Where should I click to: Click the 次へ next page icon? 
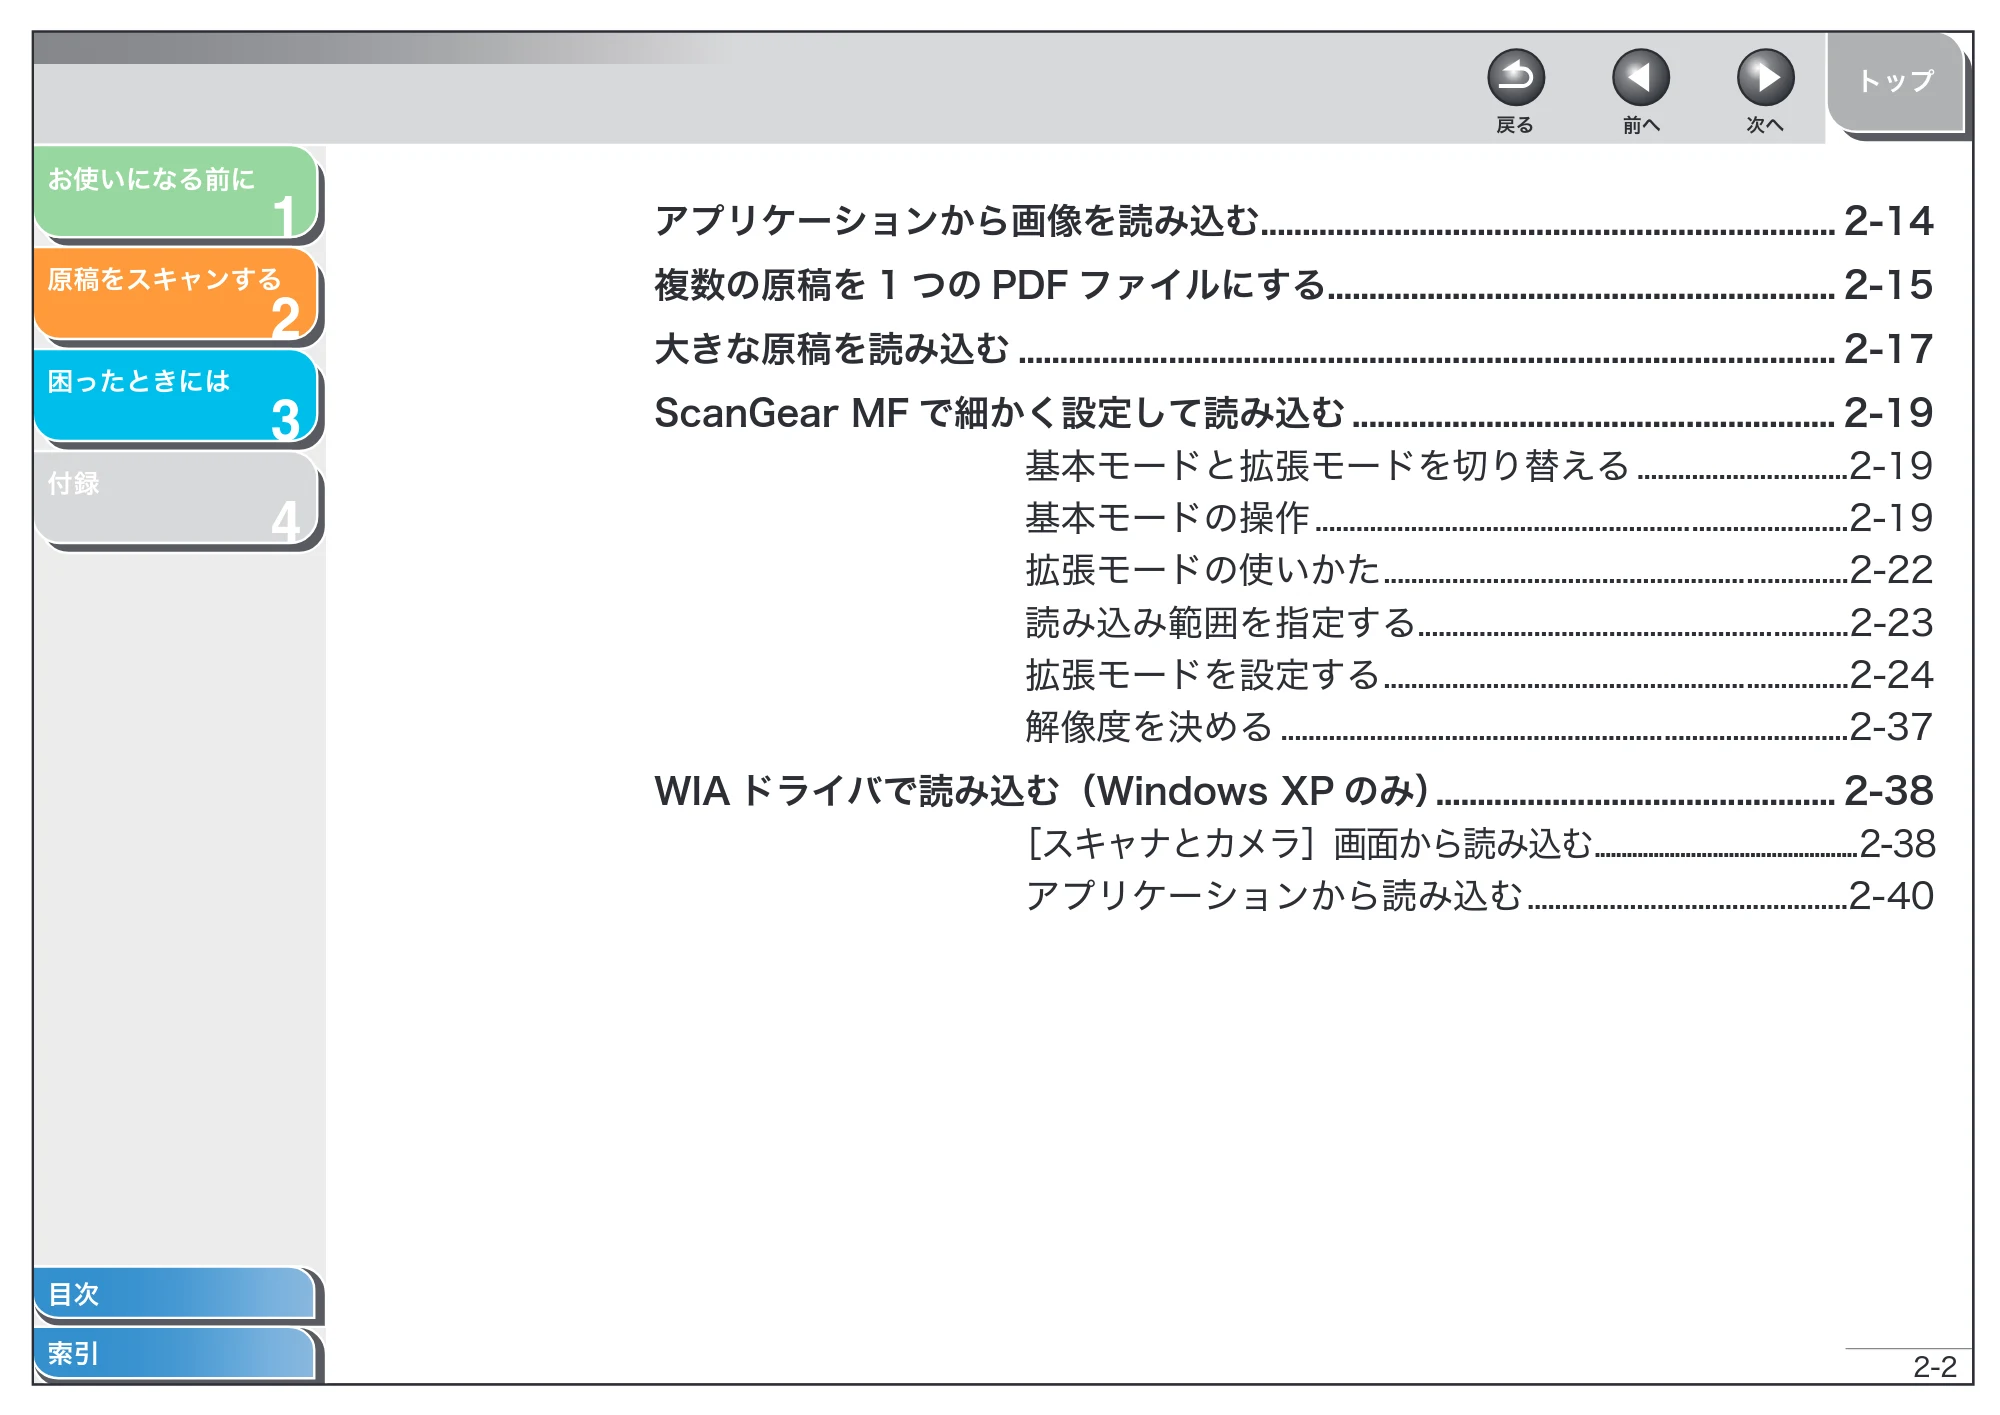tap(1766, 78)
